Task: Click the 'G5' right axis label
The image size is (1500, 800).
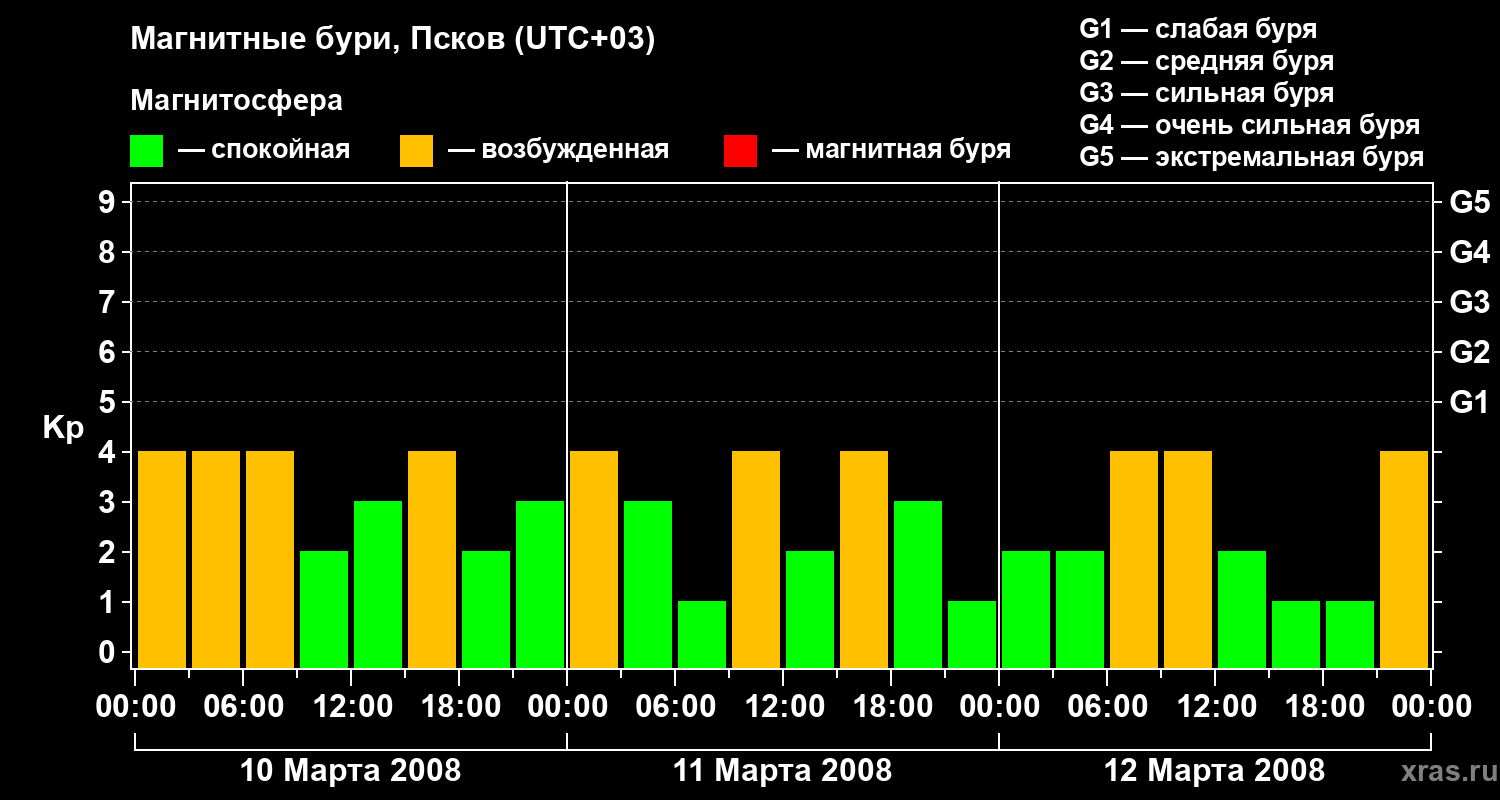Action: [1469, 202]
